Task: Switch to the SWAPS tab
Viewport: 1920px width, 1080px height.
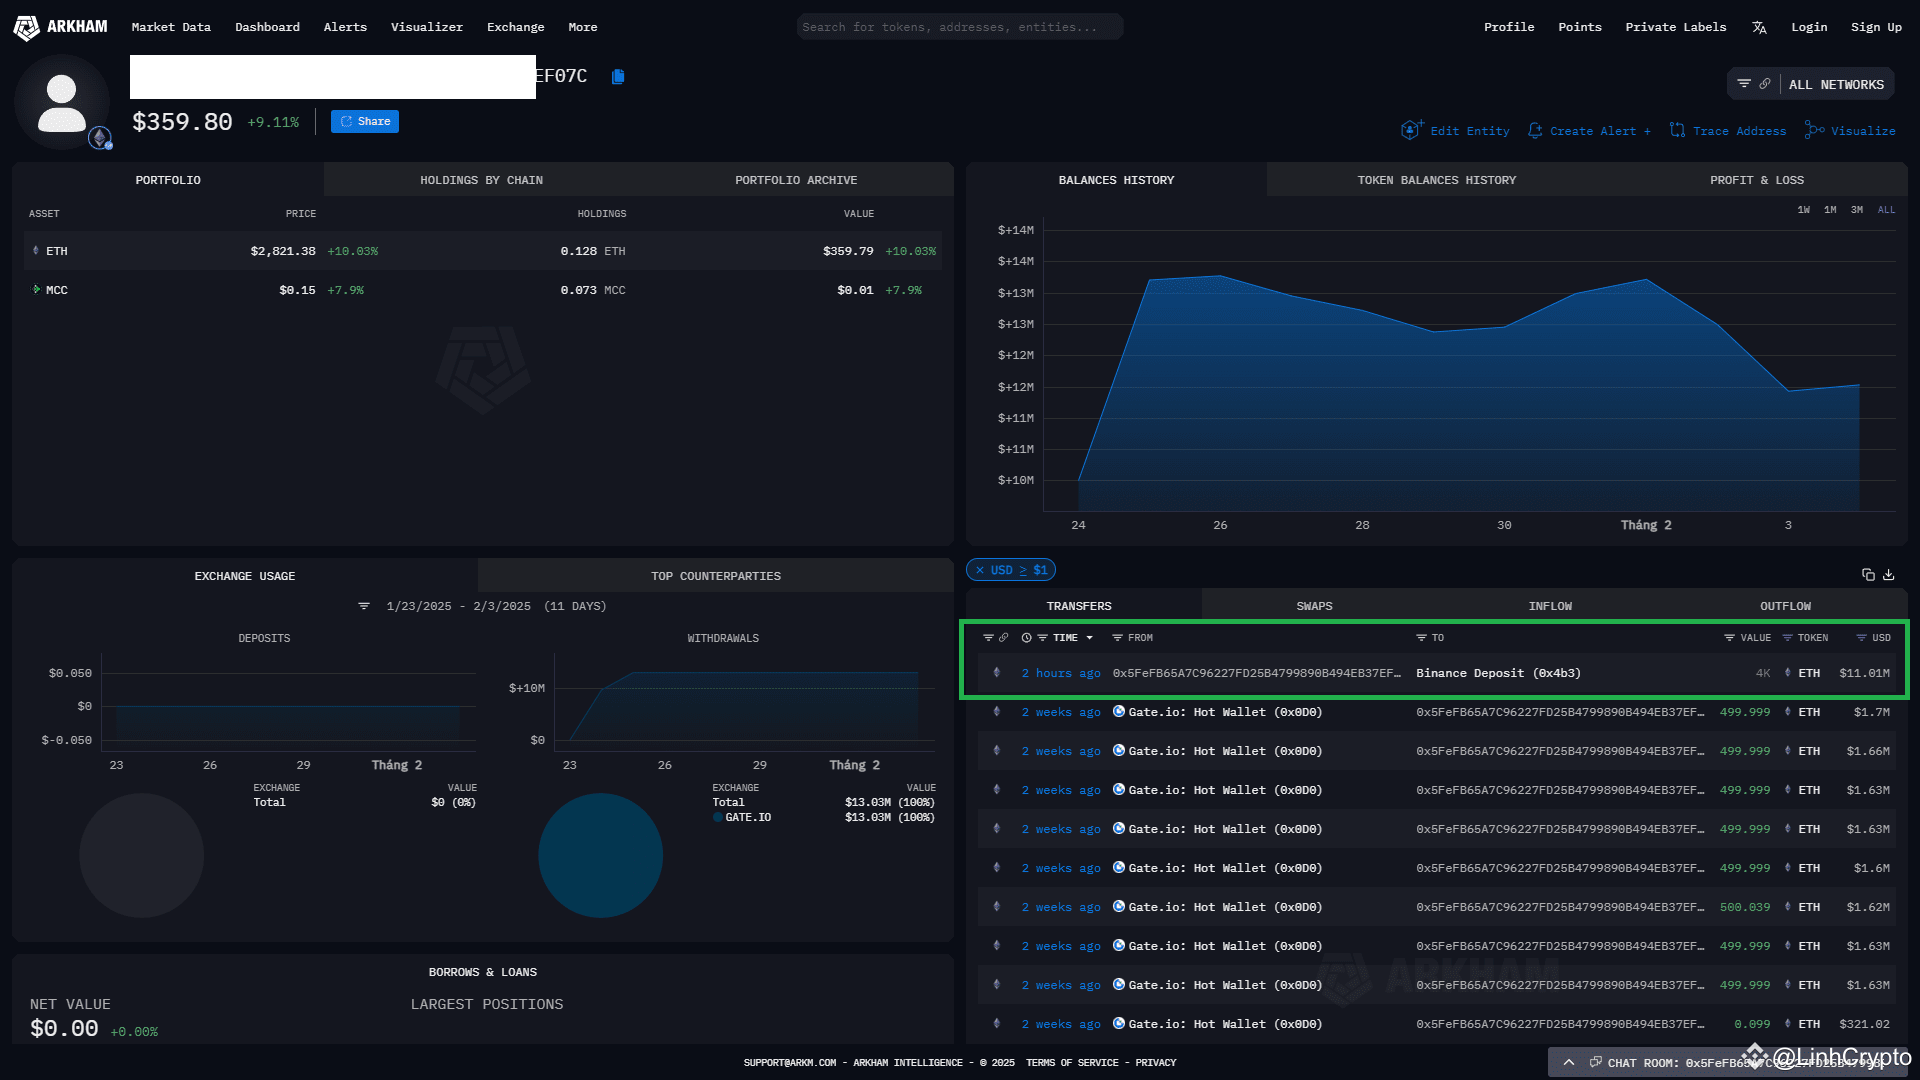Action: pos(1314,605)
